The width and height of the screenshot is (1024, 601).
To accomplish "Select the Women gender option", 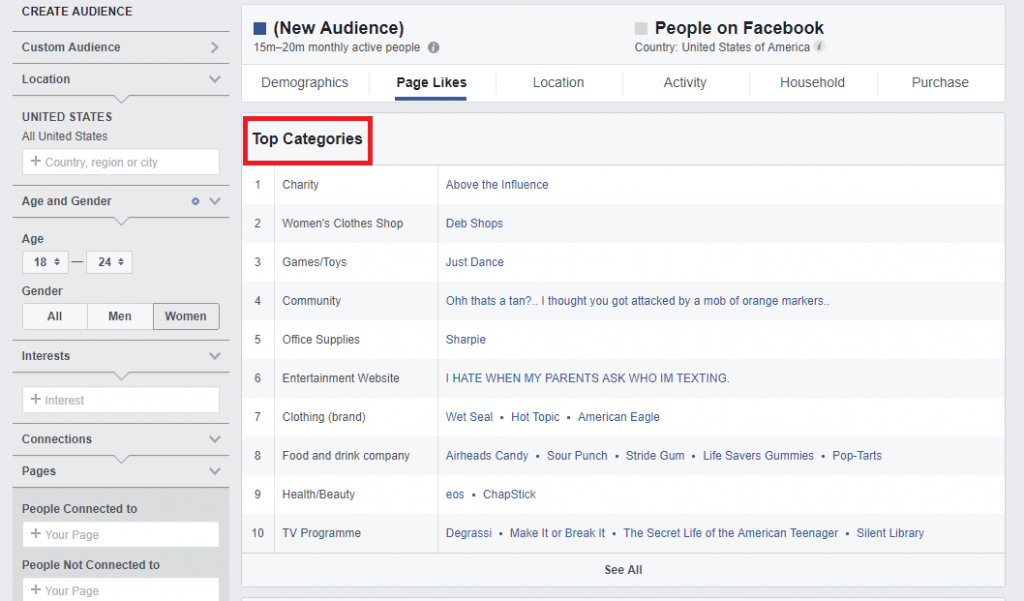I will pyautogui.click(x=186, y=316).
